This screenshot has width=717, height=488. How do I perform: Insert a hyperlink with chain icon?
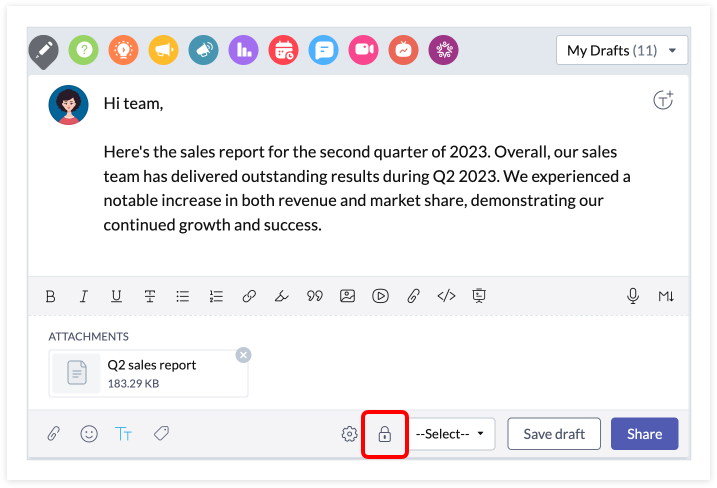(249, 296)
